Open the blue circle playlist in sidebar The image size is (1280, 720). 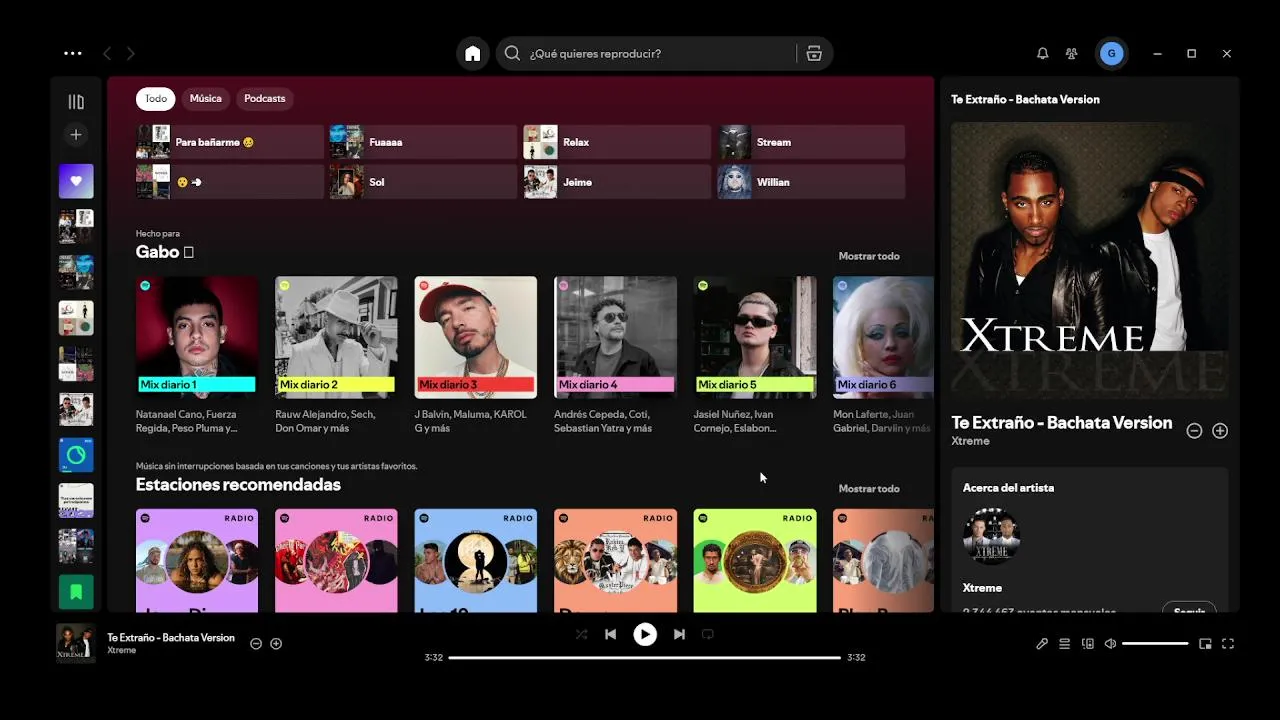coord(76,455)
